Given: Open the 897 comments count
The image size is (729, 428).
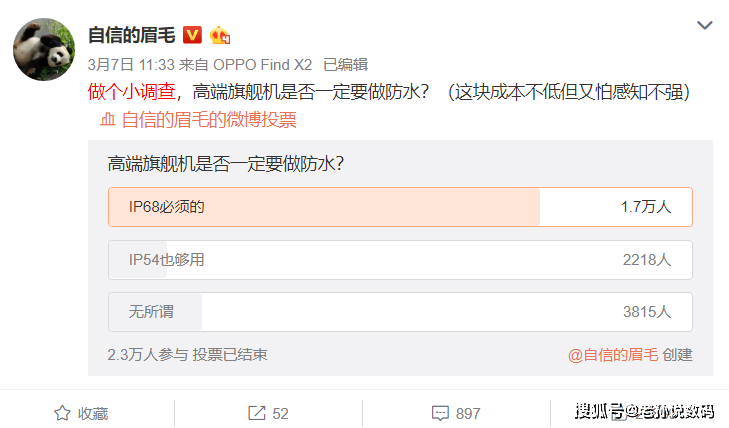Looking at the screenshot, I should pyautogui.click(x=468, y=413).
